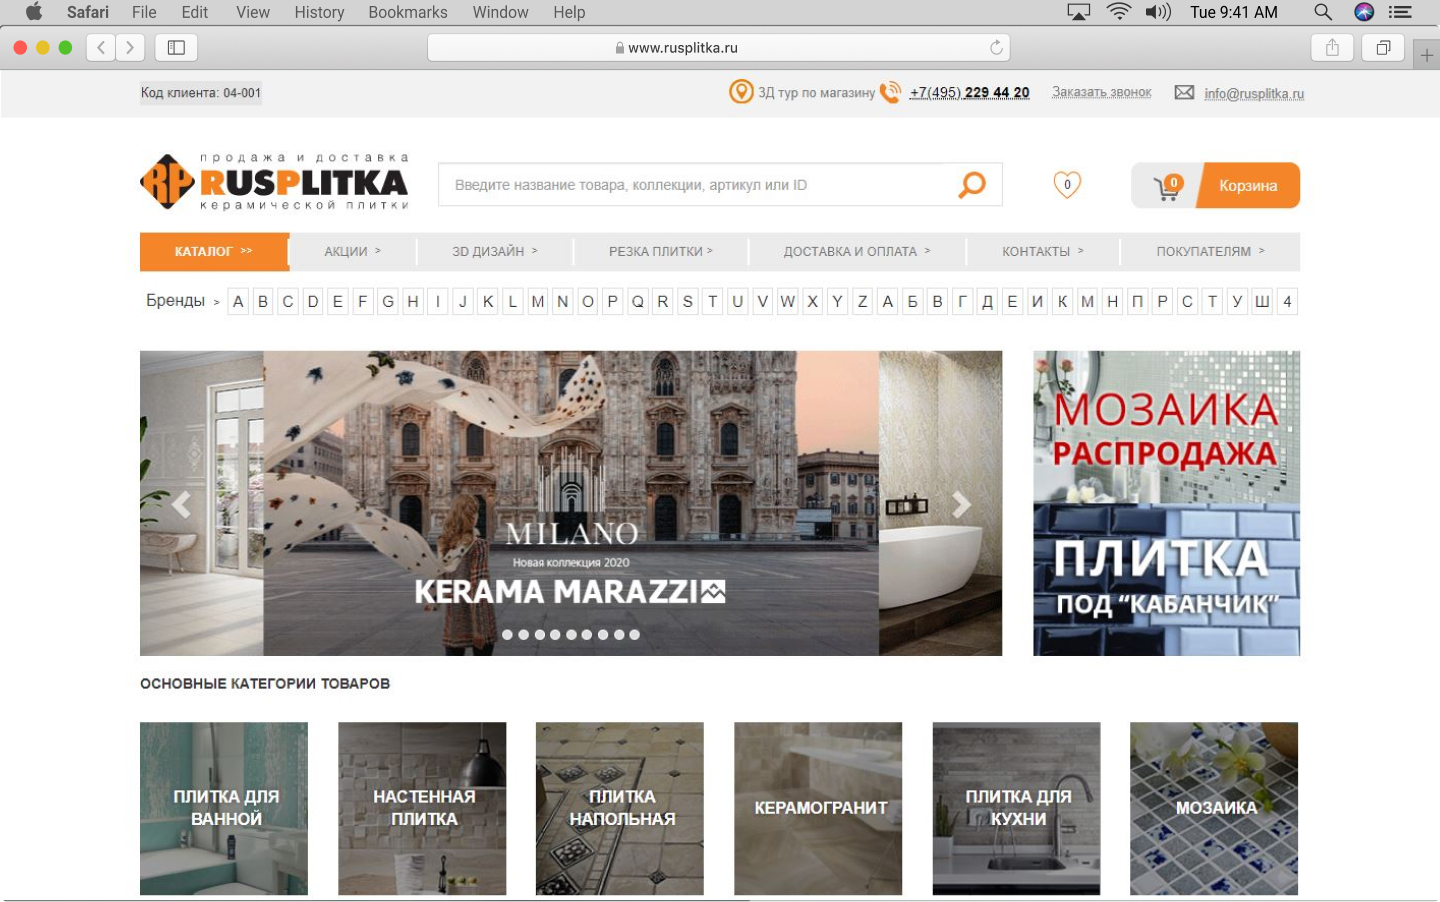Reload the page in Safari

pyautogui.click(x=996, y=47)
